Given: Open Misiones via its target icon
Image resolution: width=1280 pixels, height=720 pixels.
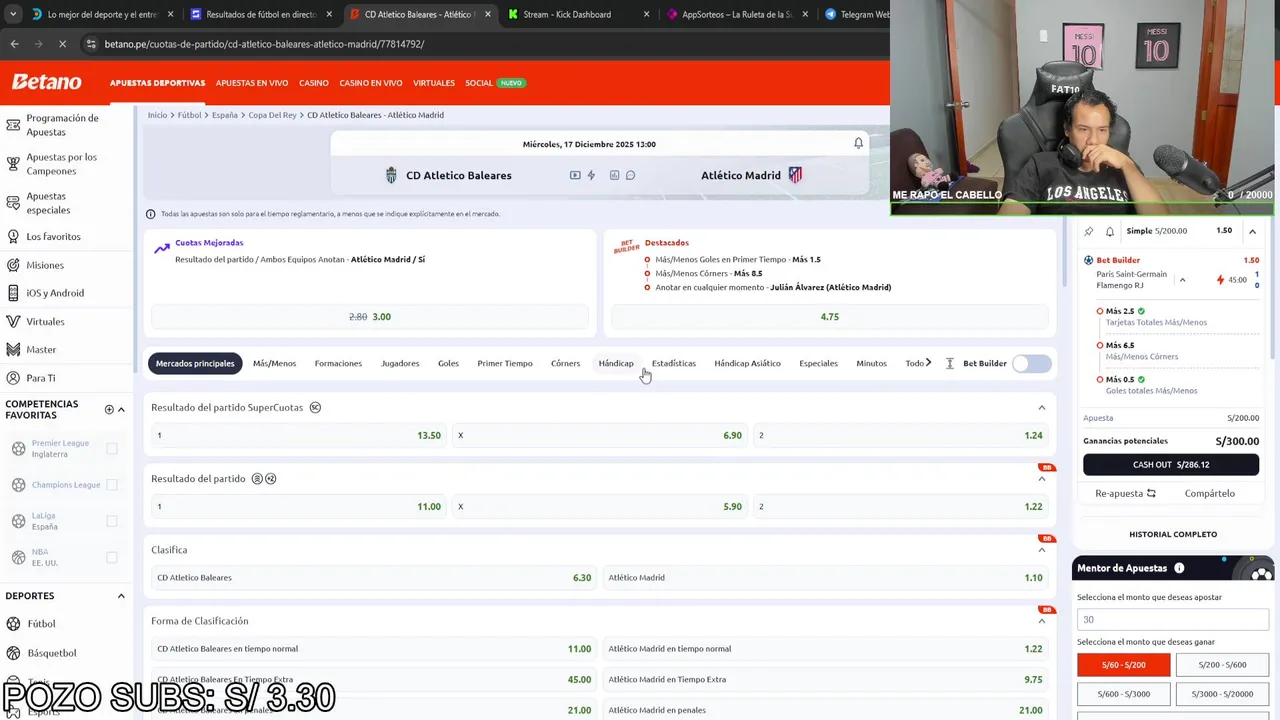Looking at the screenshot, I should point(13,265).
